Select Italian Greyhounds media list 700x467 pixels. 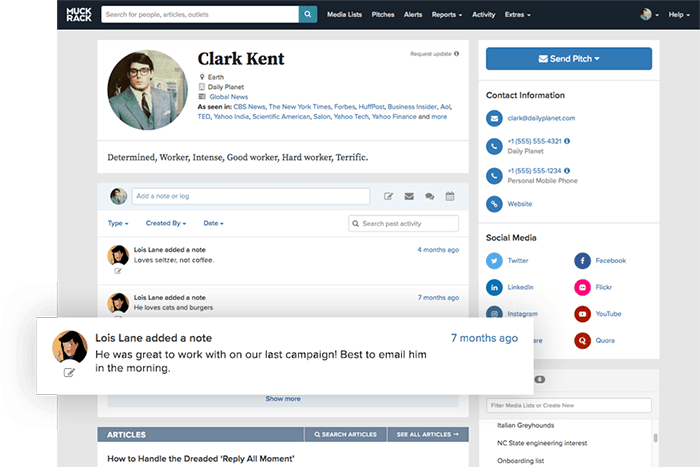[525, 425]
